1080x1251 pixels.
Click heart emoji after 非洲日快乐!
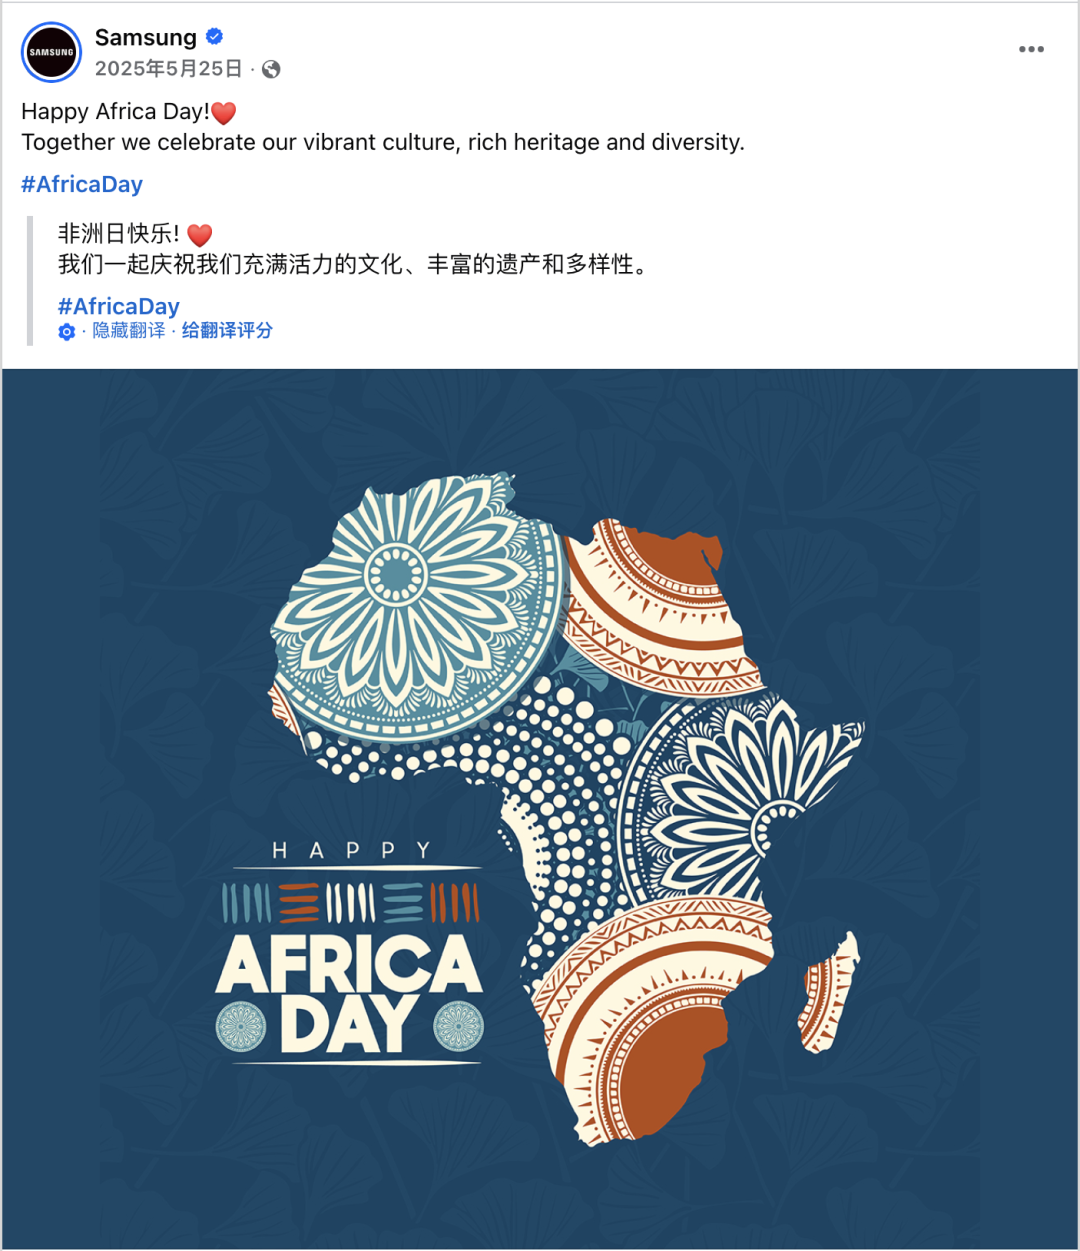pos(200,235)
